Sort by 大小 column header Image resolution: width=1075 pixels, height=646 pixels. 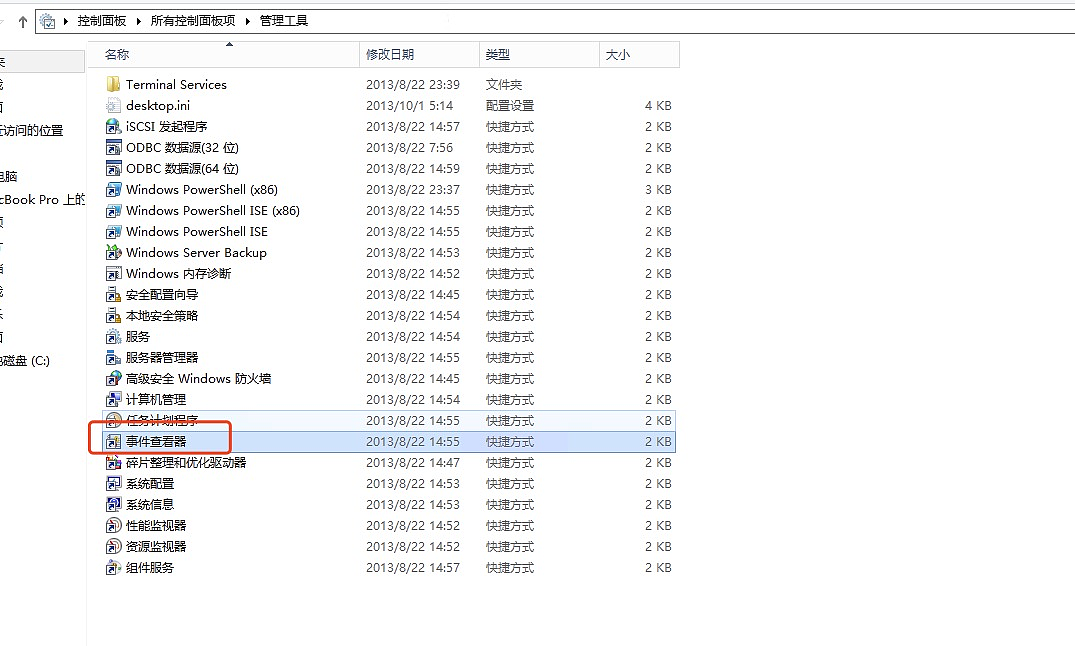[x=618, y=55]
